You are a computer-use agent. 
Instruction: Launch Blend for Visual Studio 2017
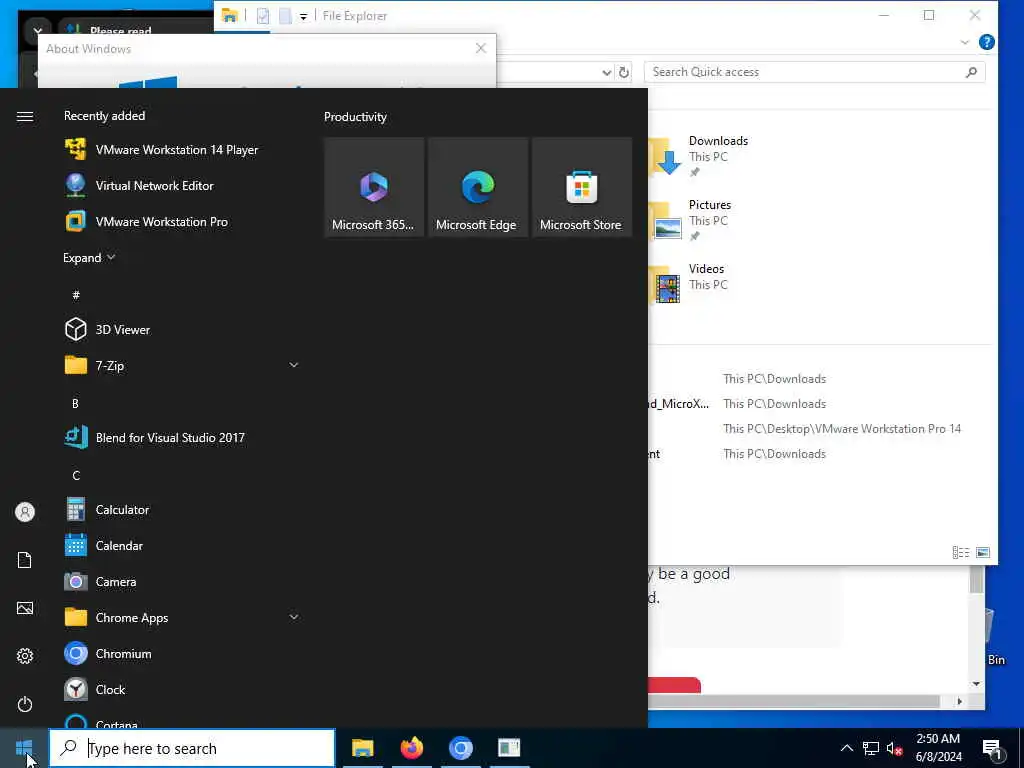coord(170,438)
